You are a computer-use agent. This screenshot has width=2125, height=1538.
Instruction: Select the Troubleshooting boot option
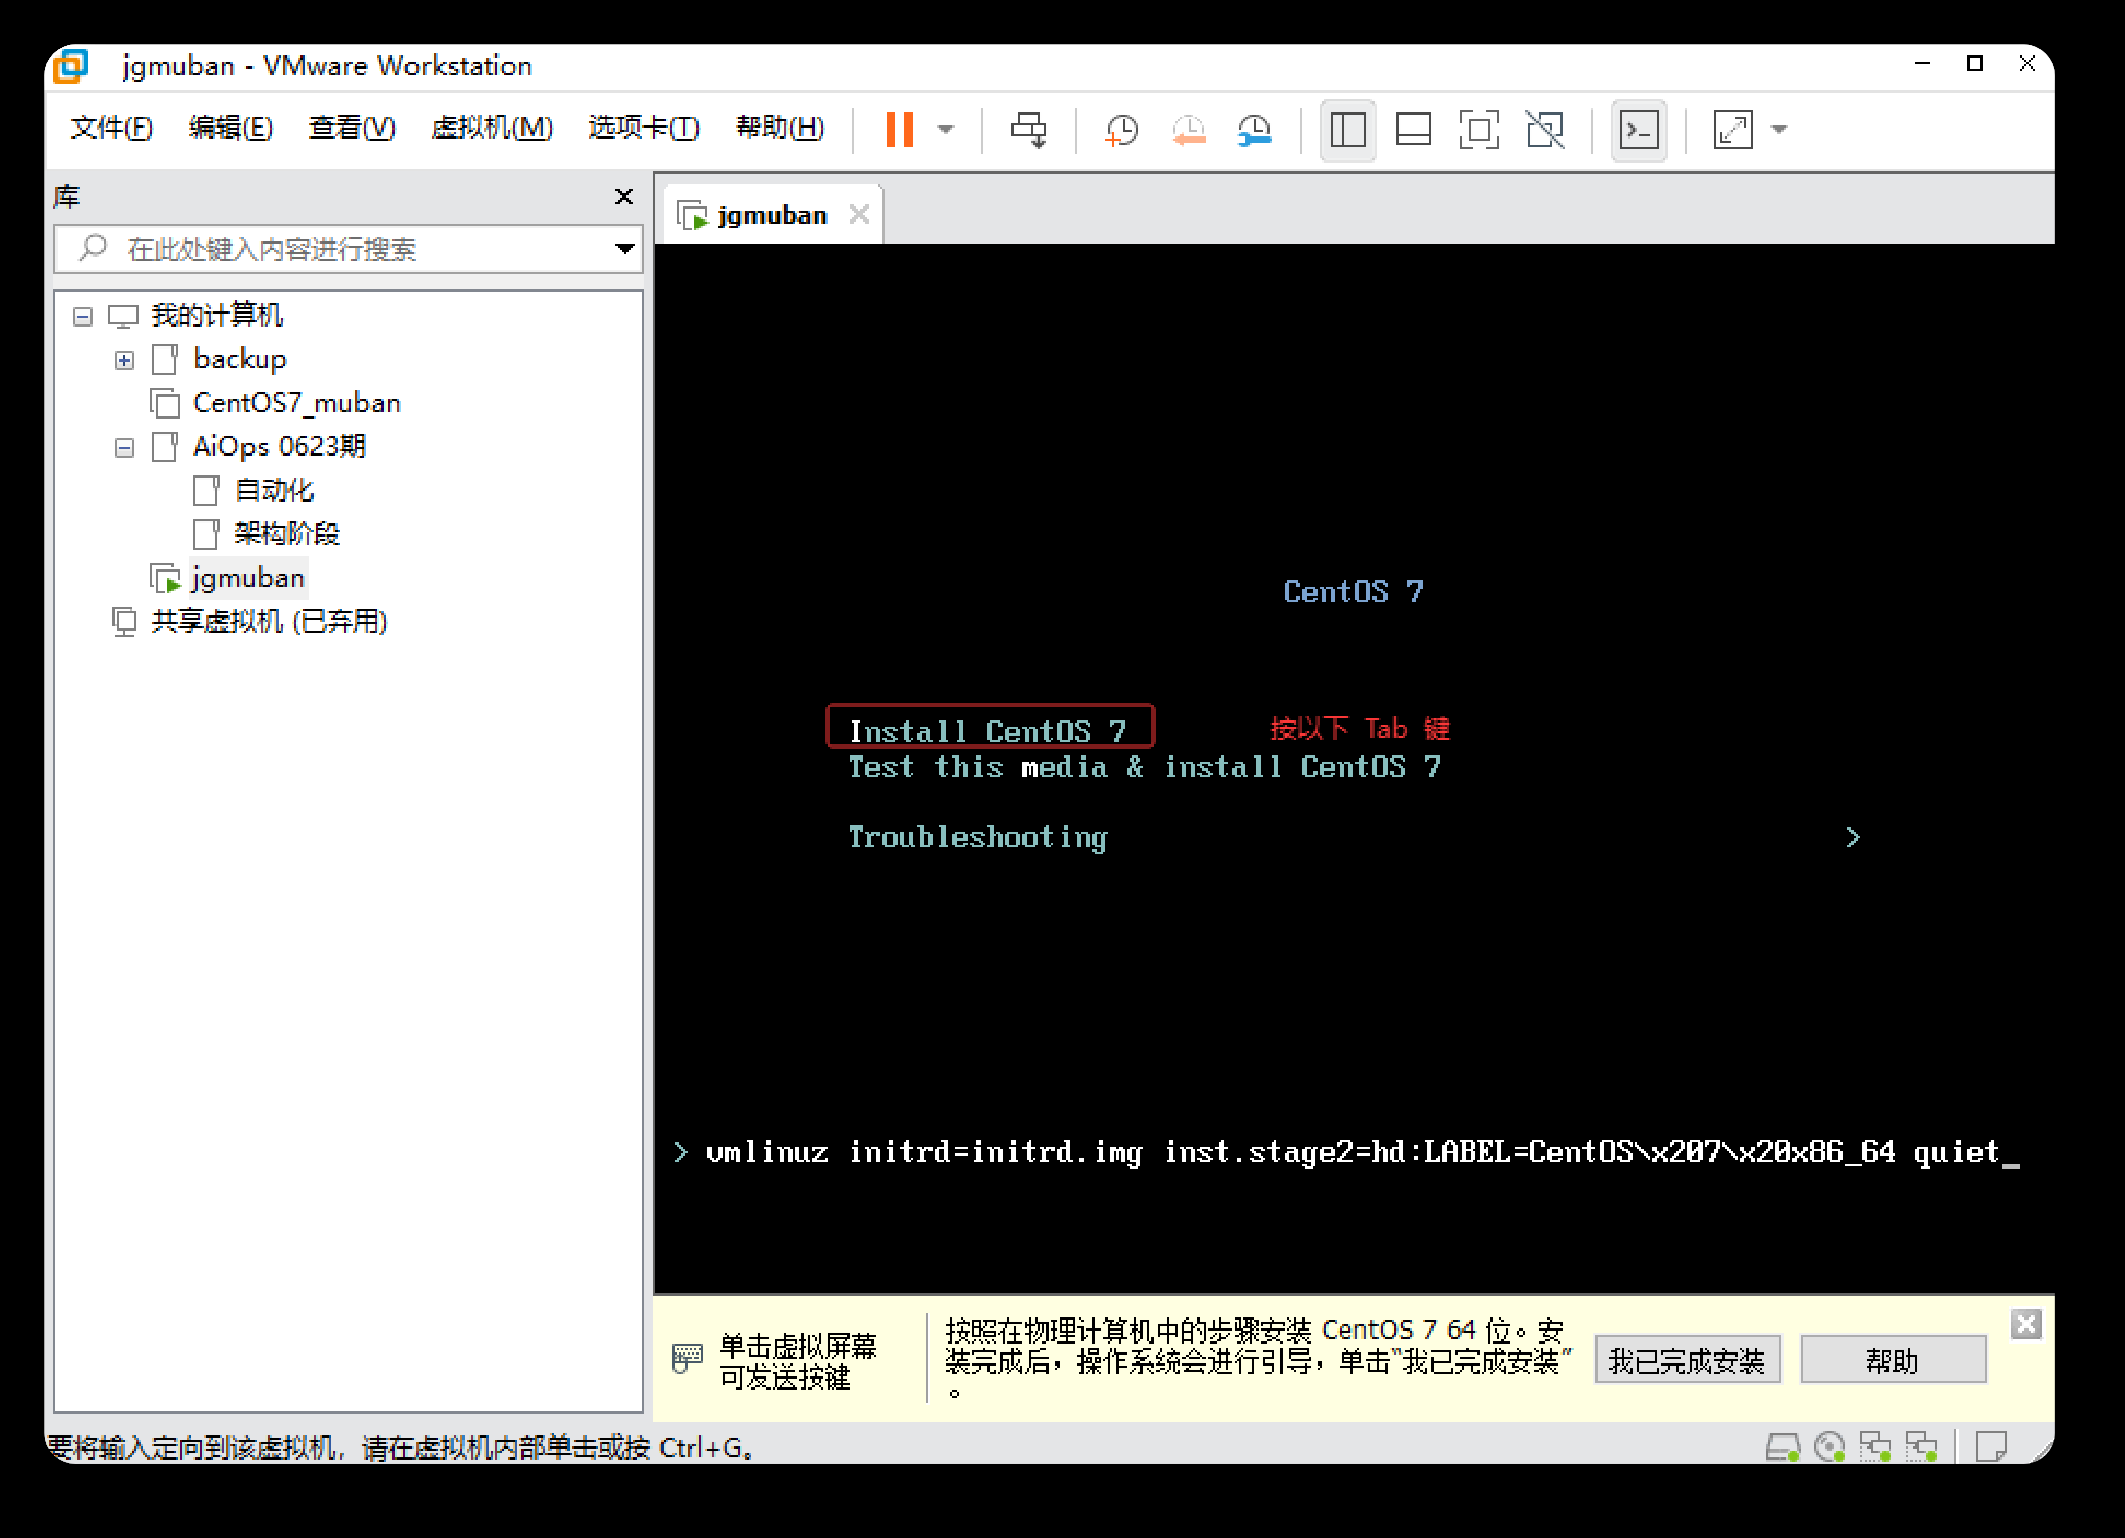tap(978, 837)
